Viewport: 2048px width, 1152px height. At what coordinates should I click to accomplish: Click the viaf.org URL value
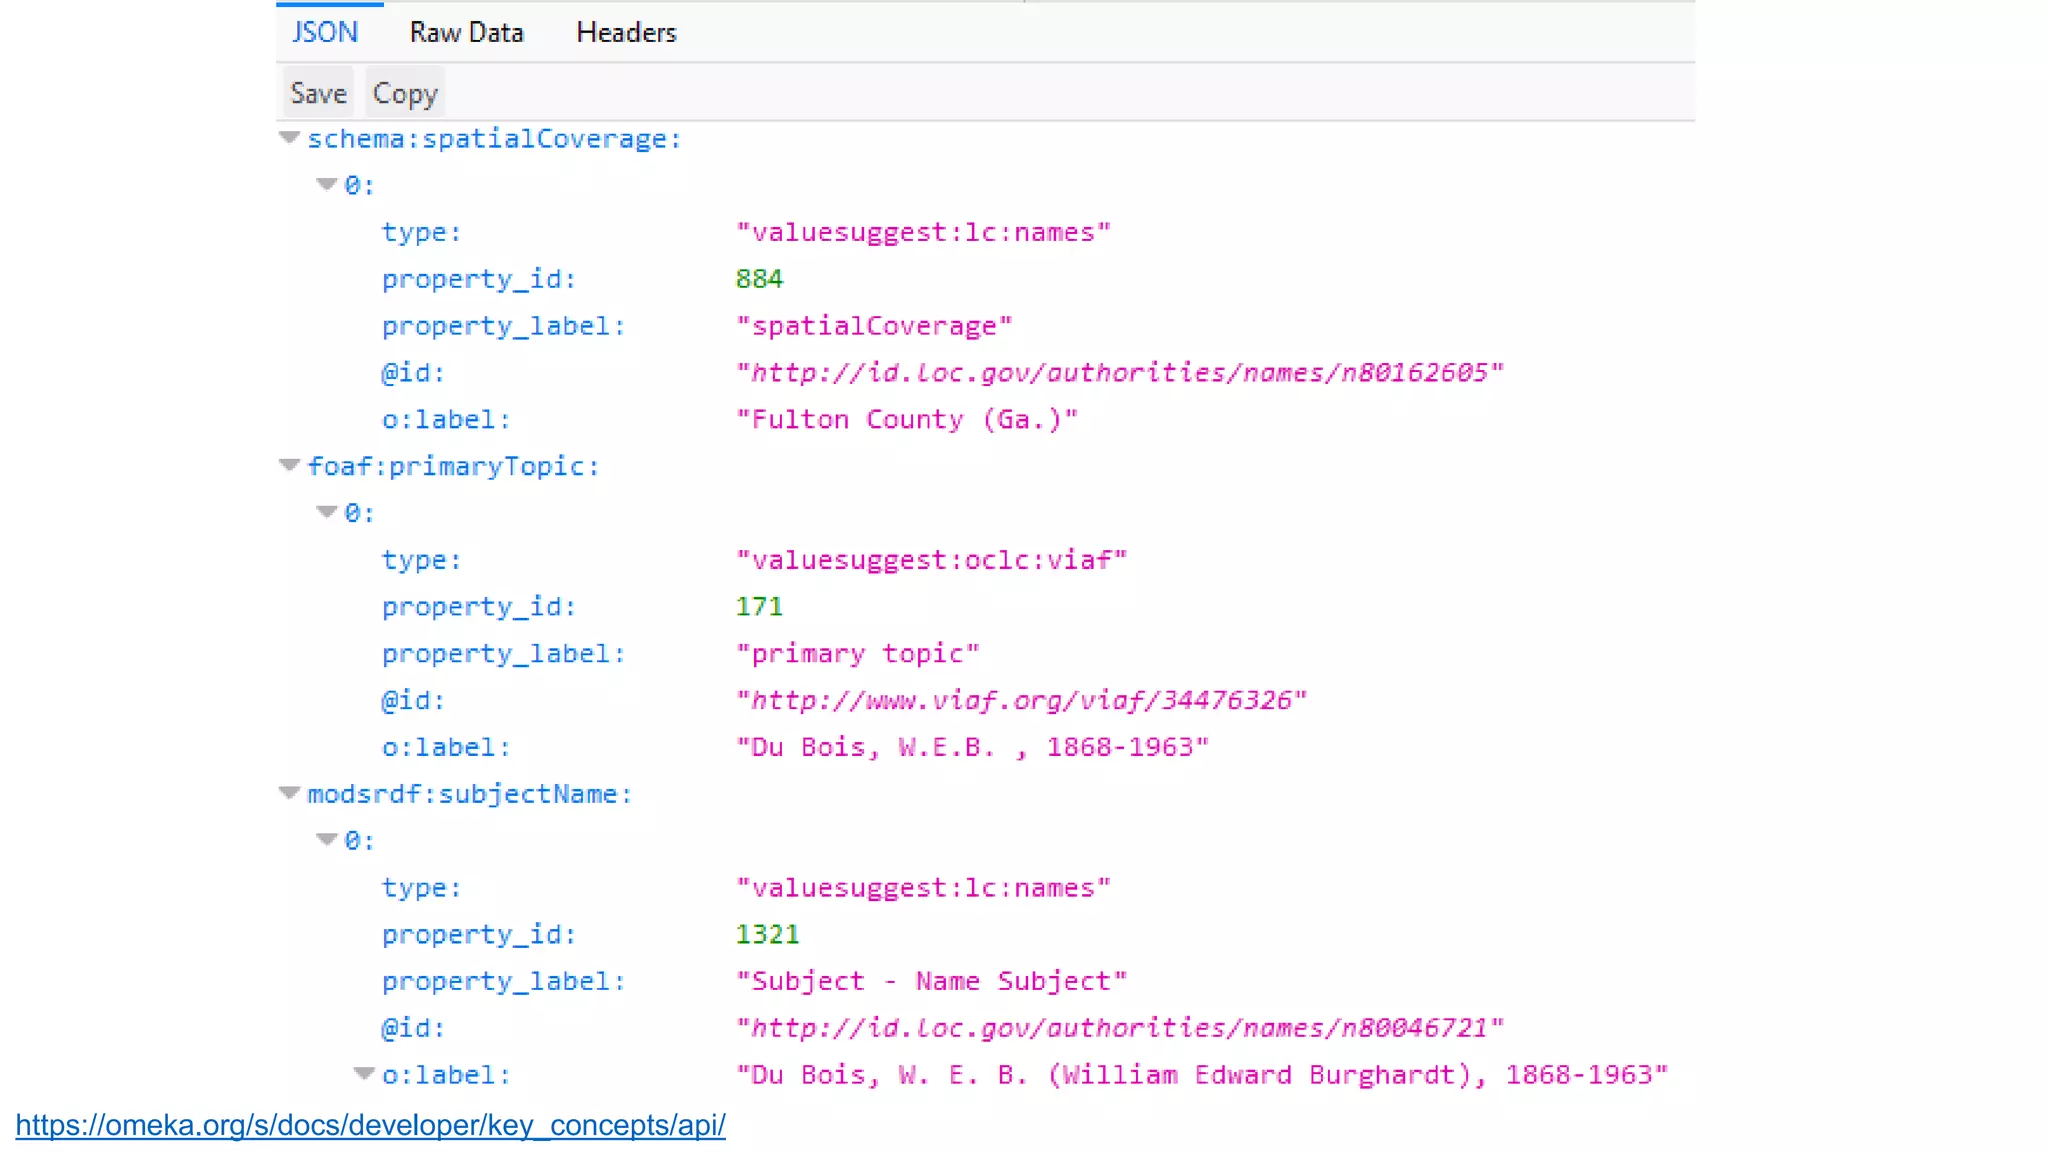(1021, 700)
